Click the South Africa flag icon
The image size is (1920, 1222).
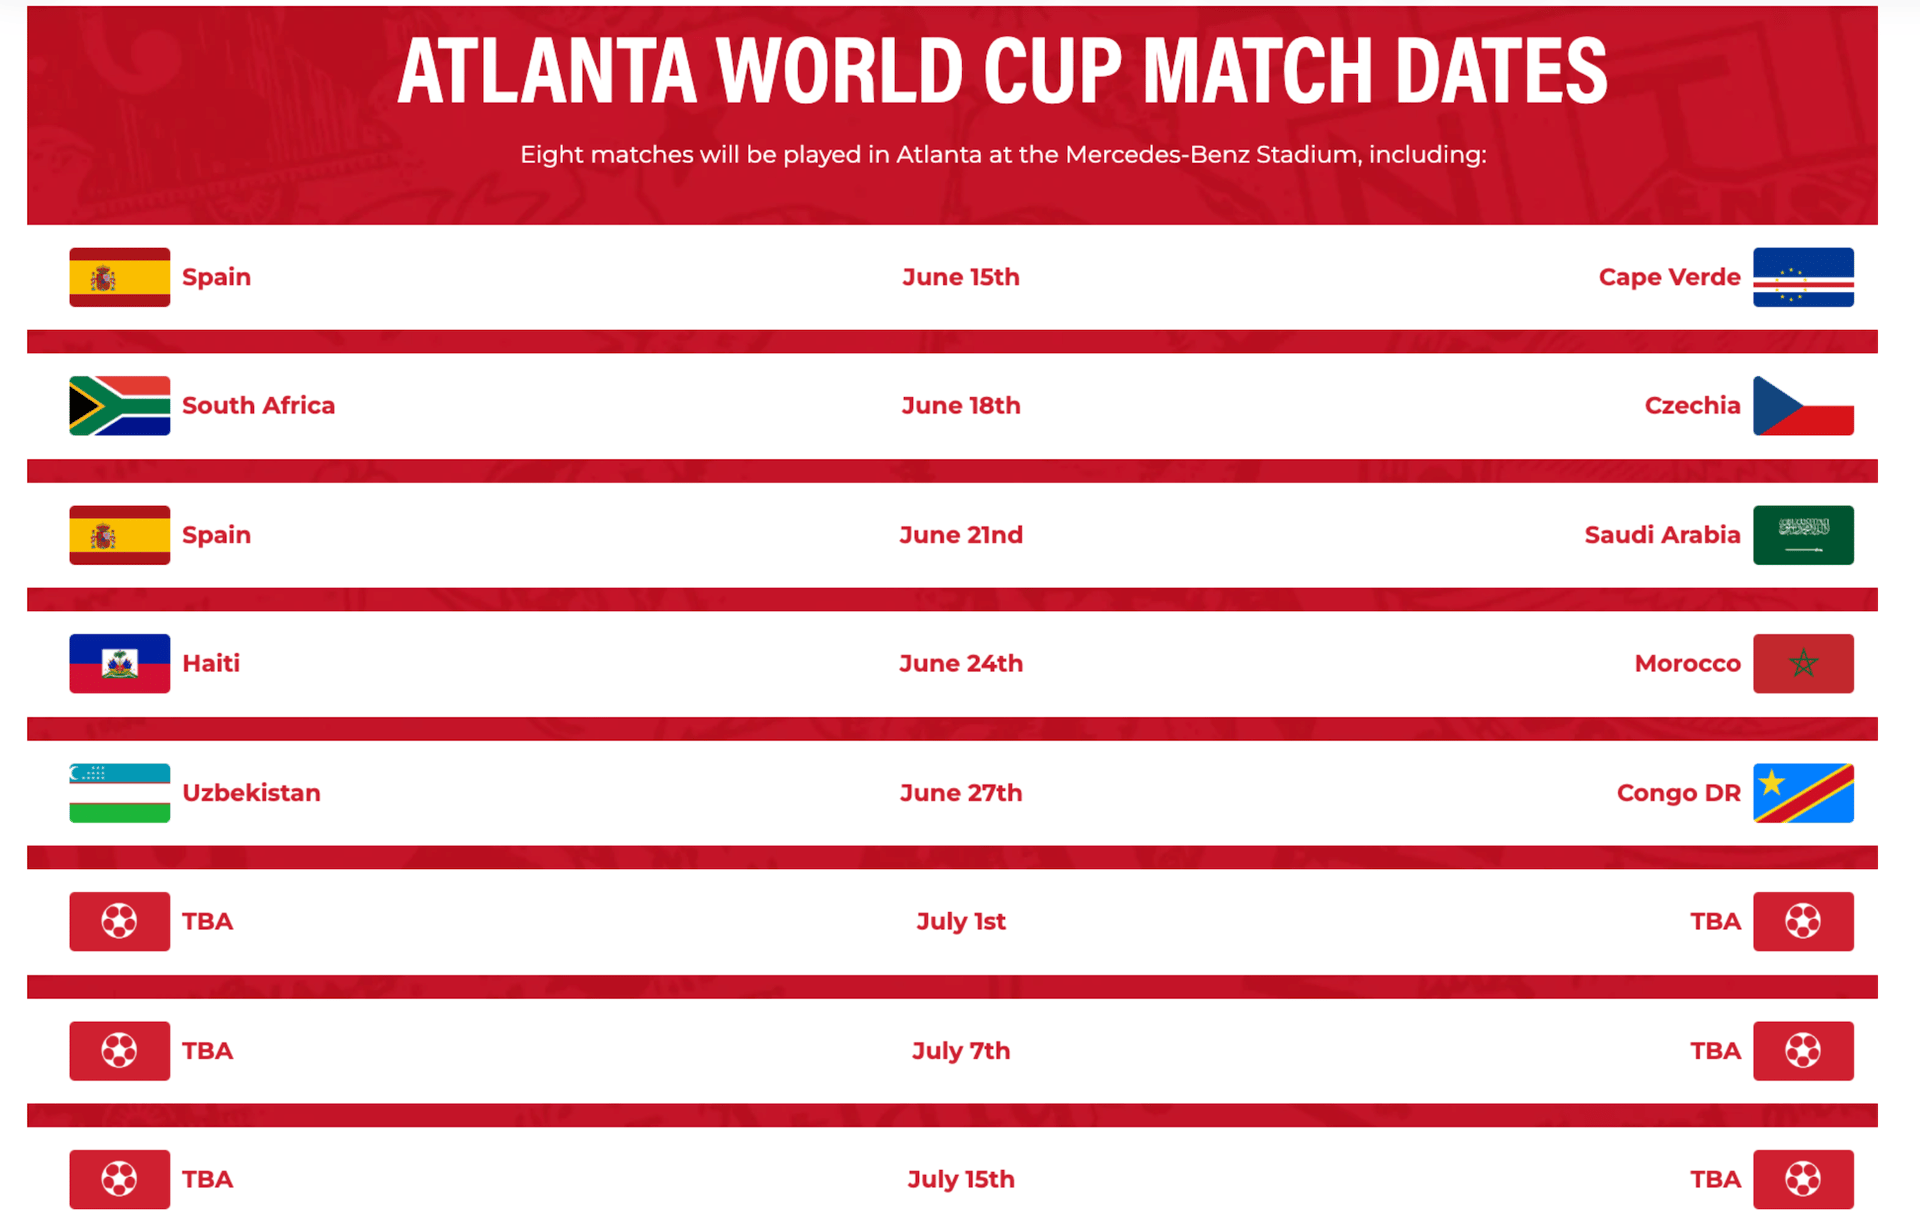coord(119,405)
